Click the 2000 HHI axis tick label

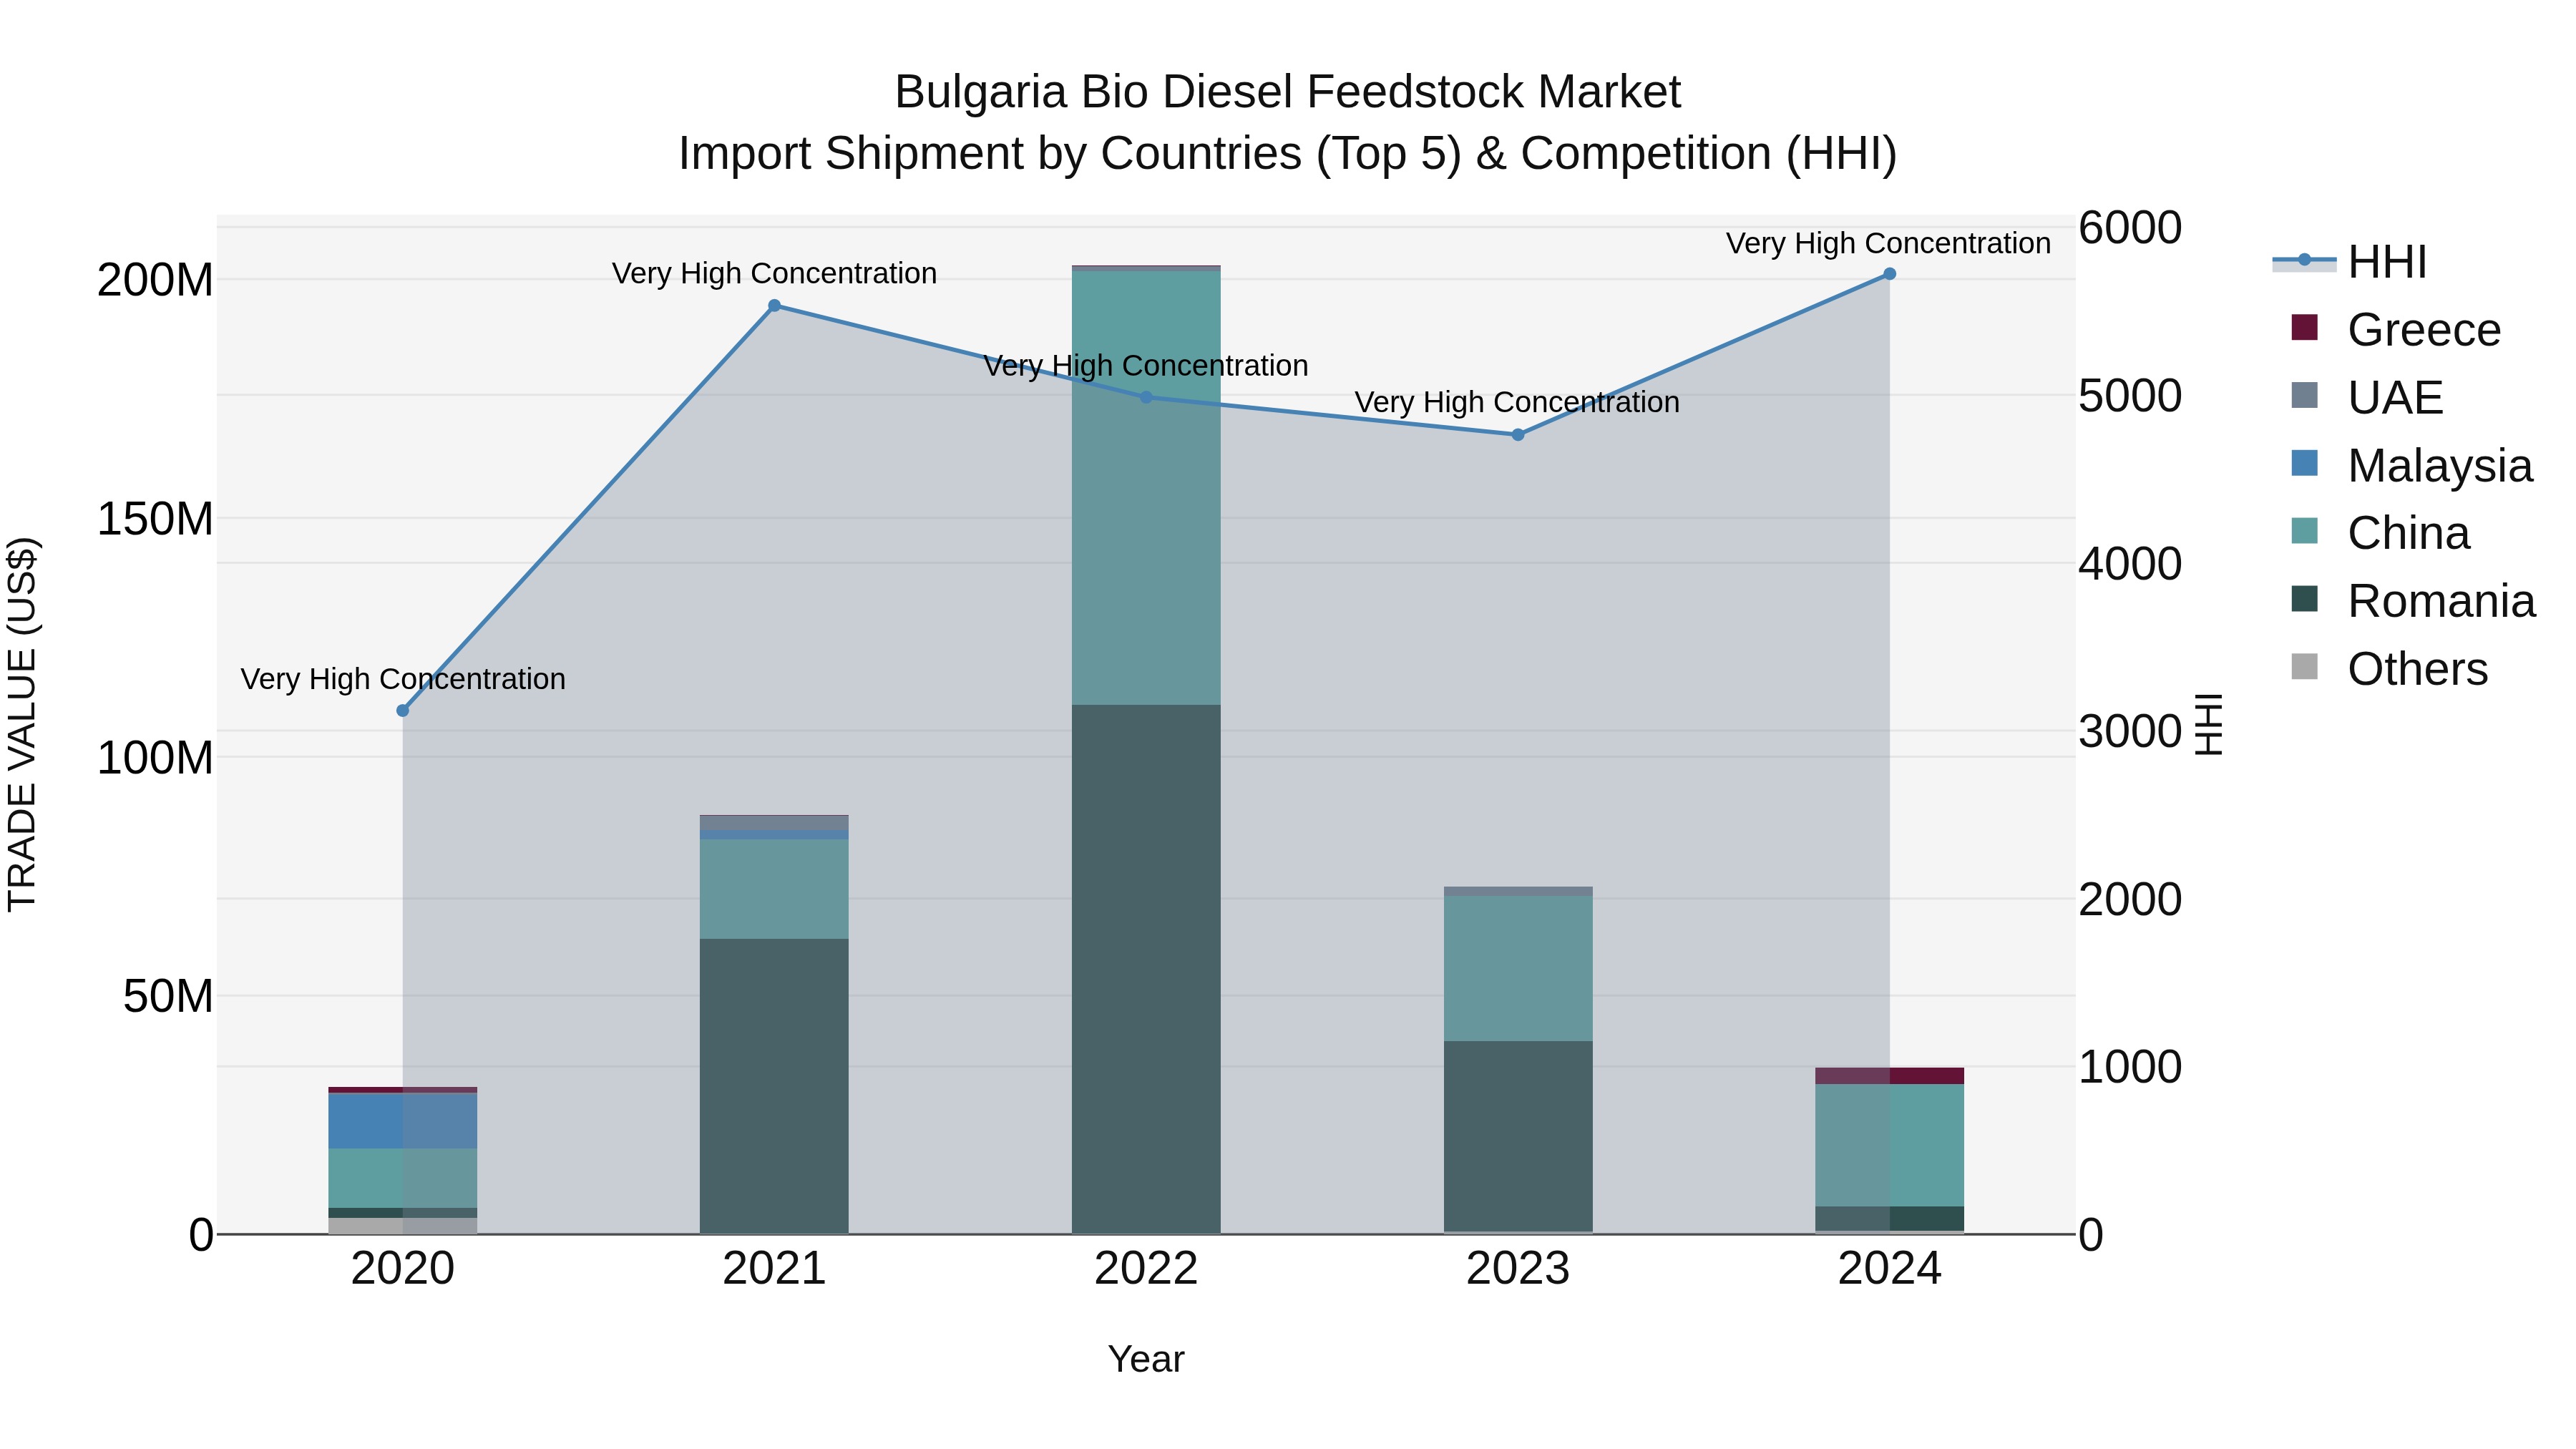[2130, 899]
